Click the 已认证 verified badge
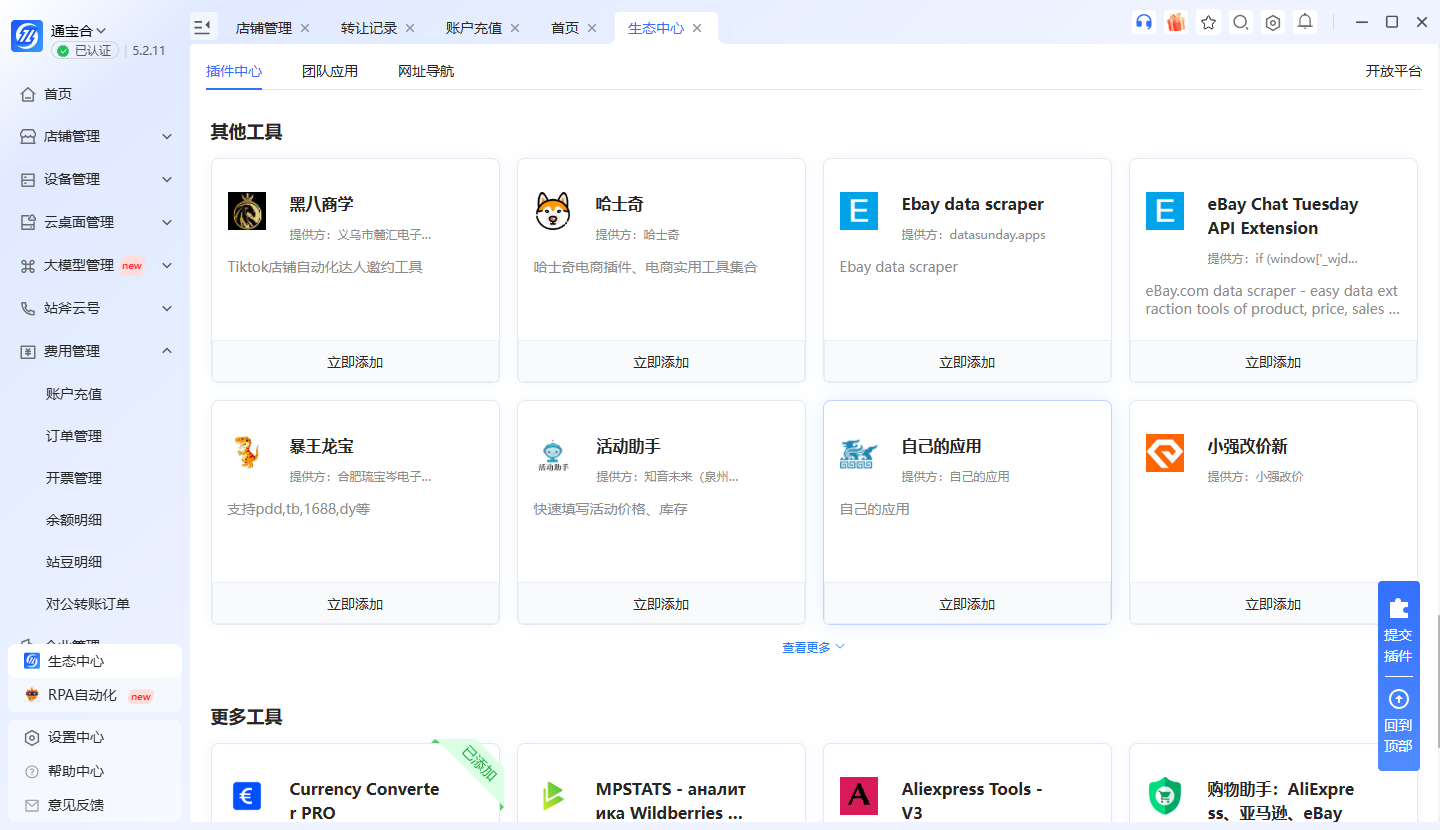Screen dimensions: 1440x830 [86, 50]
